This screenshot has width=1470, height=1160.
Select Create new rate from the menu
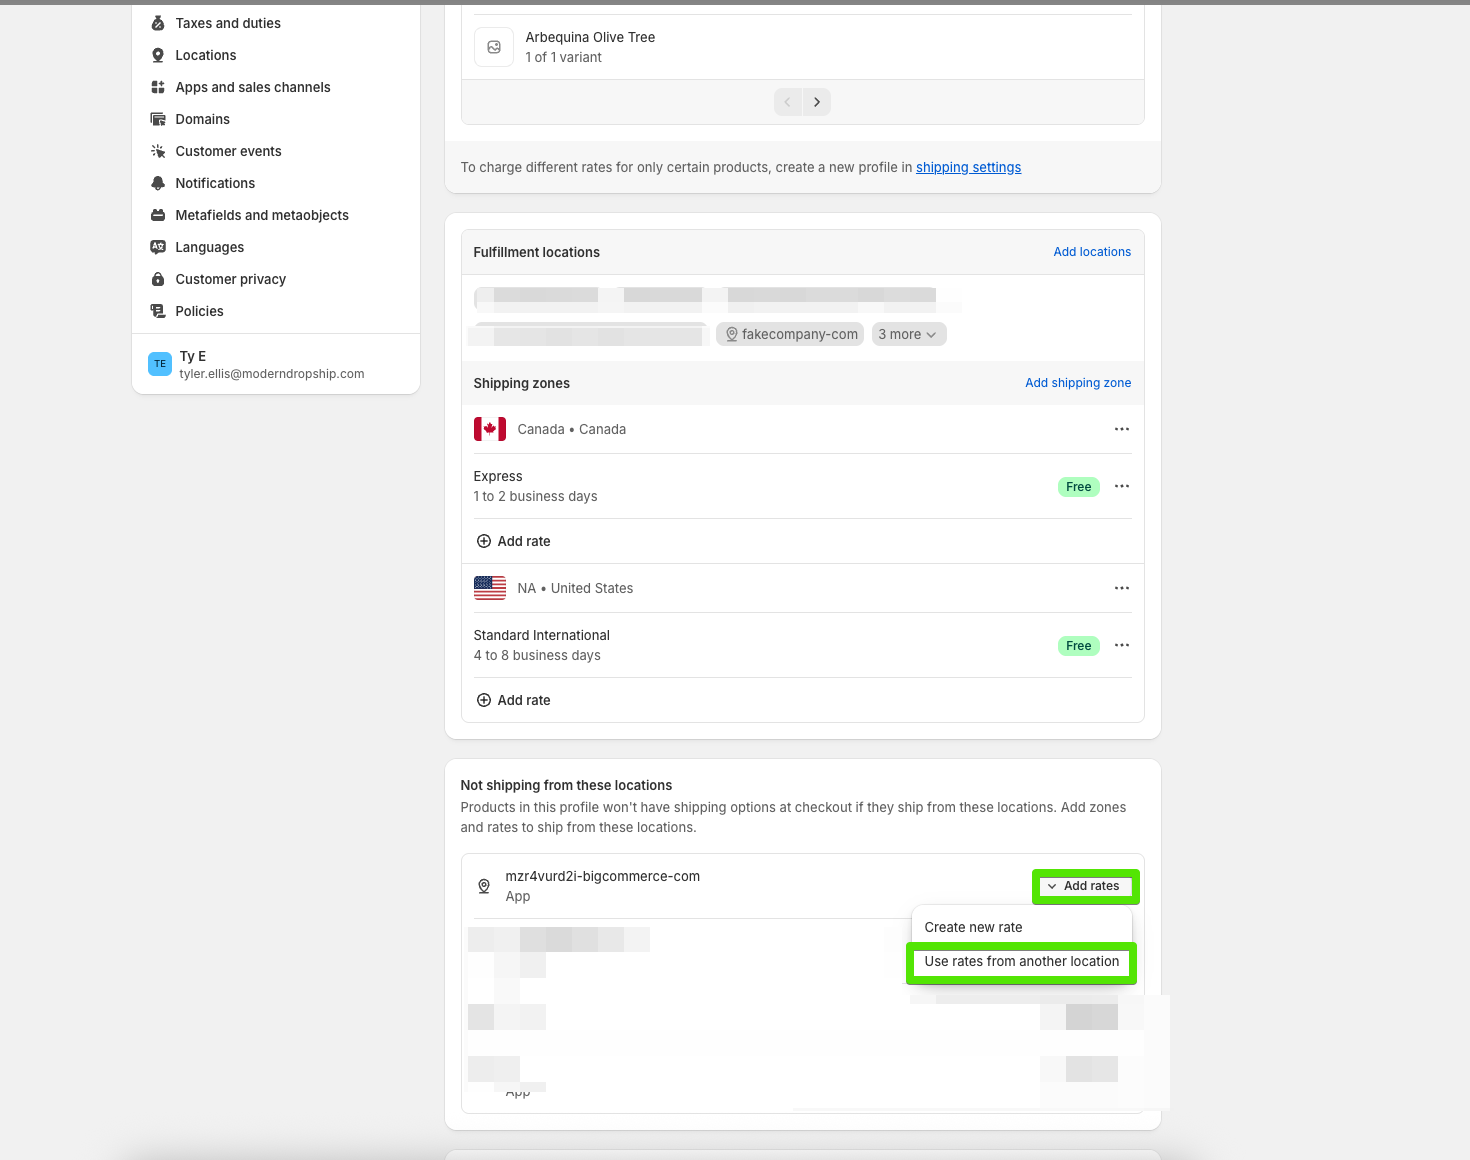click(x=973, y=927)
